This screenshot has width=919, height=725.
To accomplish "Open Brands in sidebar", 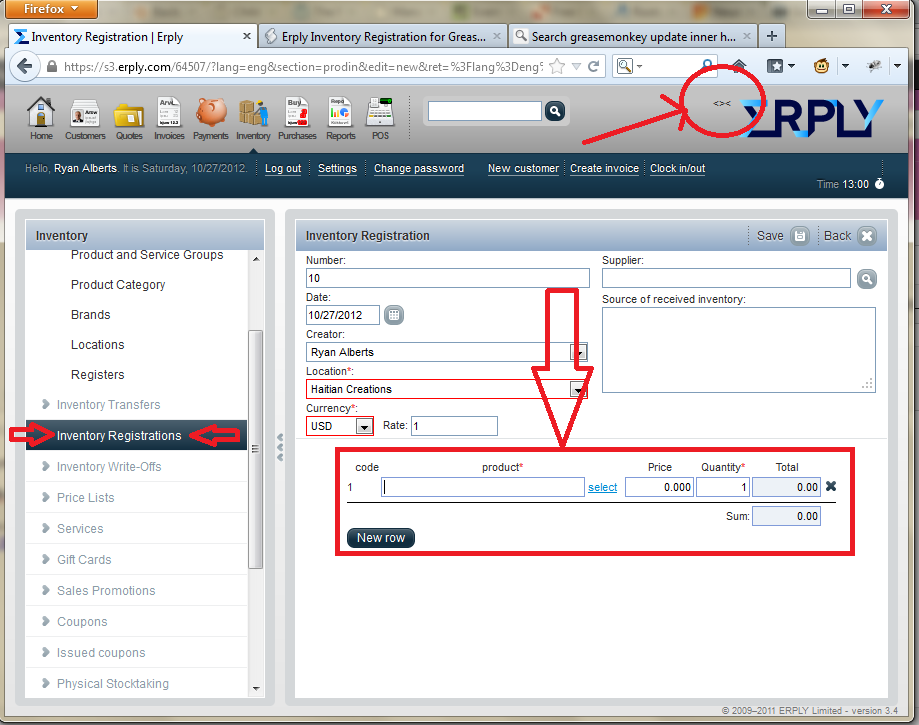I will [90, 315].
